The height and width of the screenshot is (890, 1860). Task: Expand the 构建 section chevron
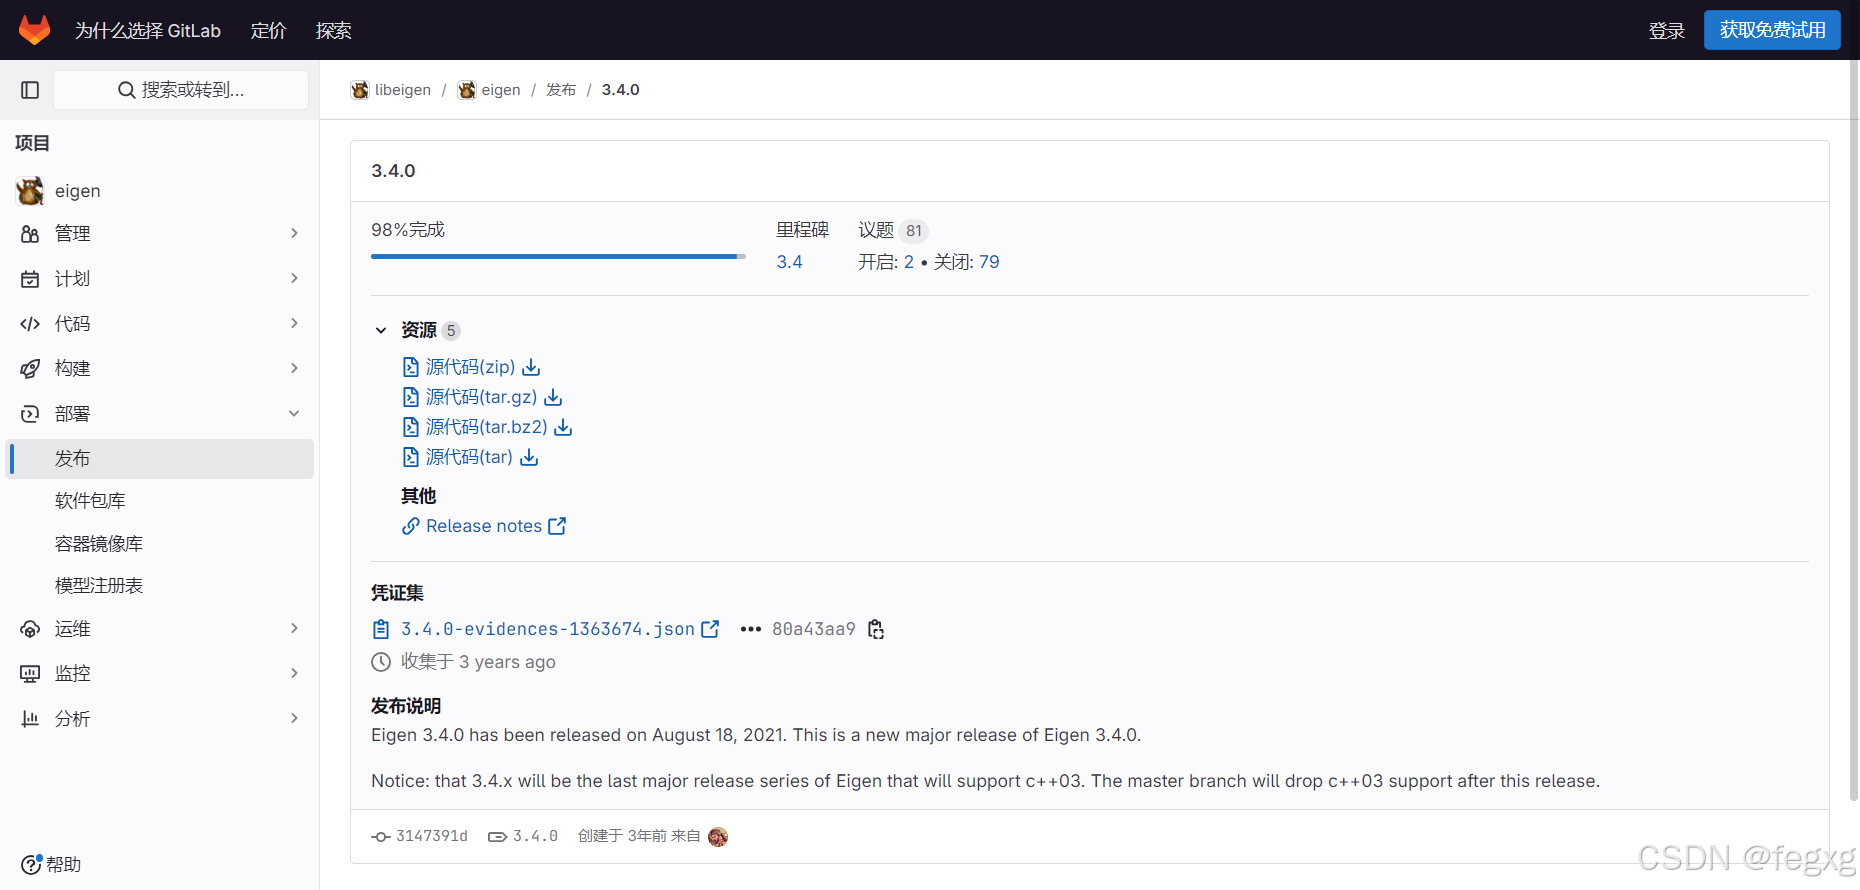(294, 368)
